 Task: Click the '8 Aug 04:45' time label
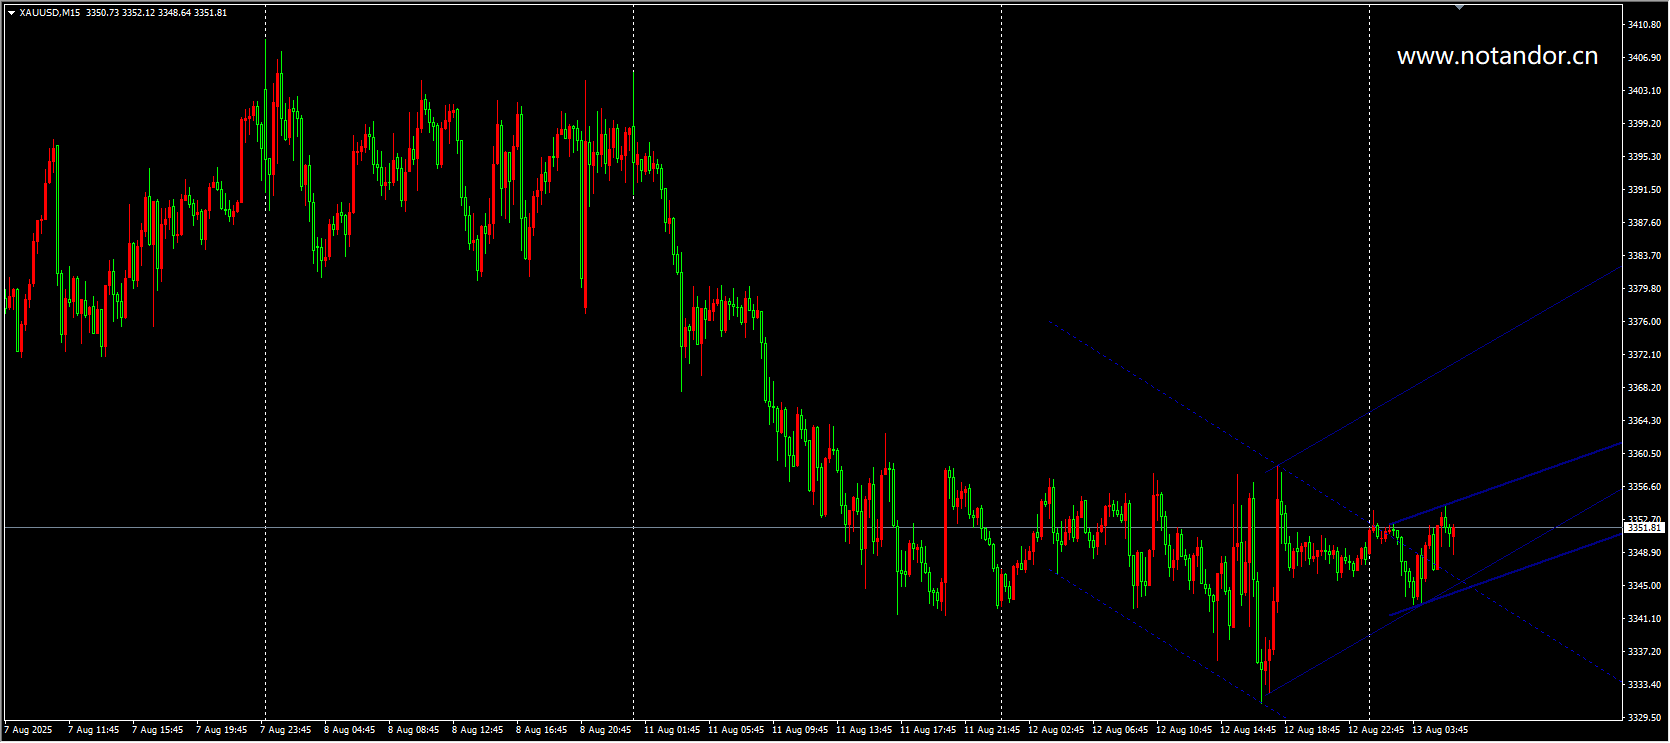pyautogui.click(x=349, y=730)
